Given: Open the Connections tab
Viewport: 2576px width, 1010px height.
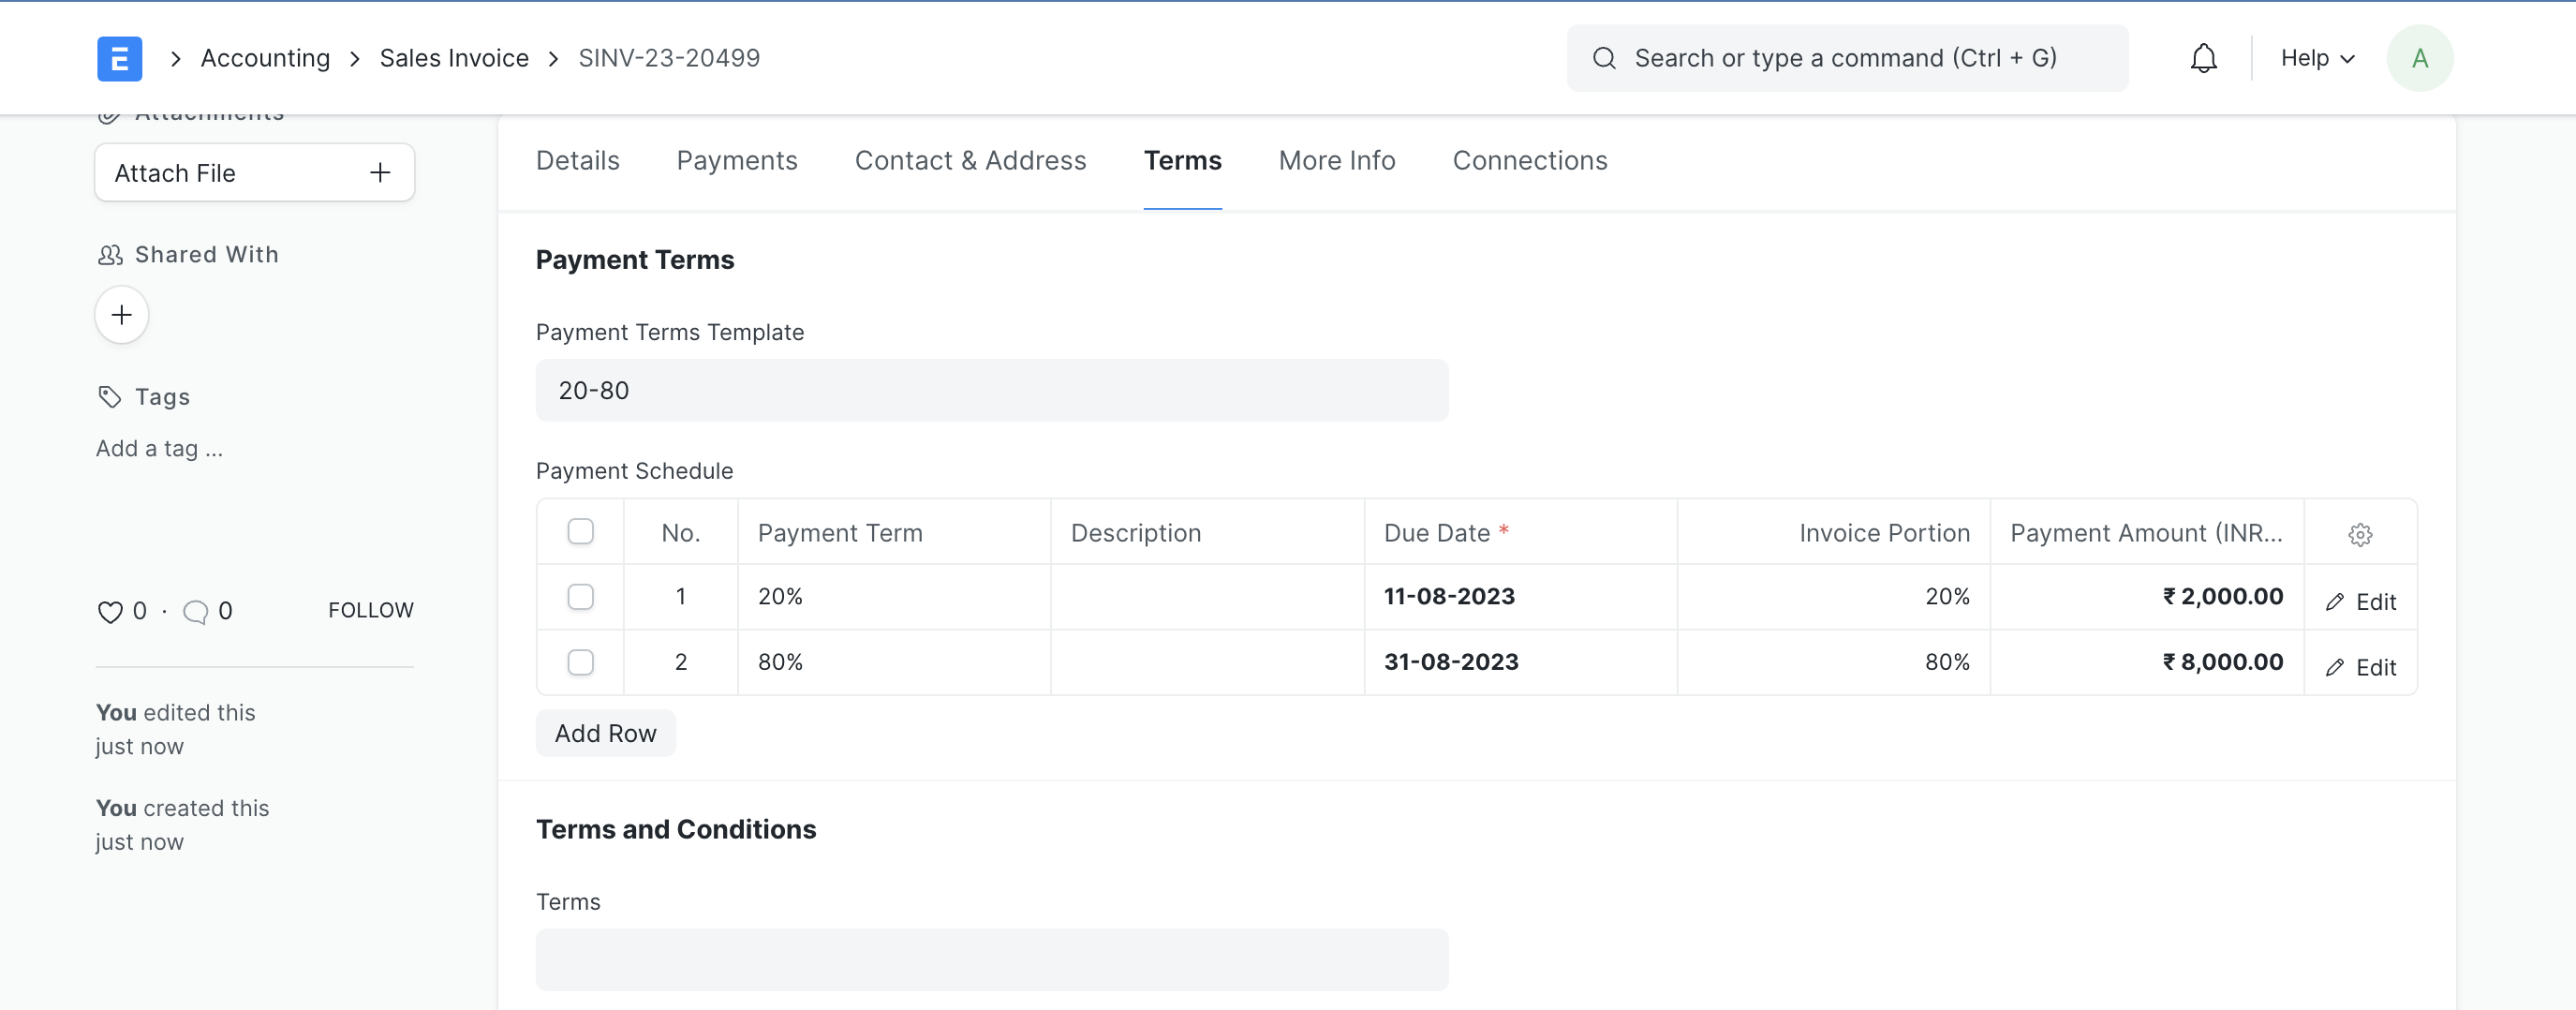Looking at the screenshot, I should (x=1529, y=161).
